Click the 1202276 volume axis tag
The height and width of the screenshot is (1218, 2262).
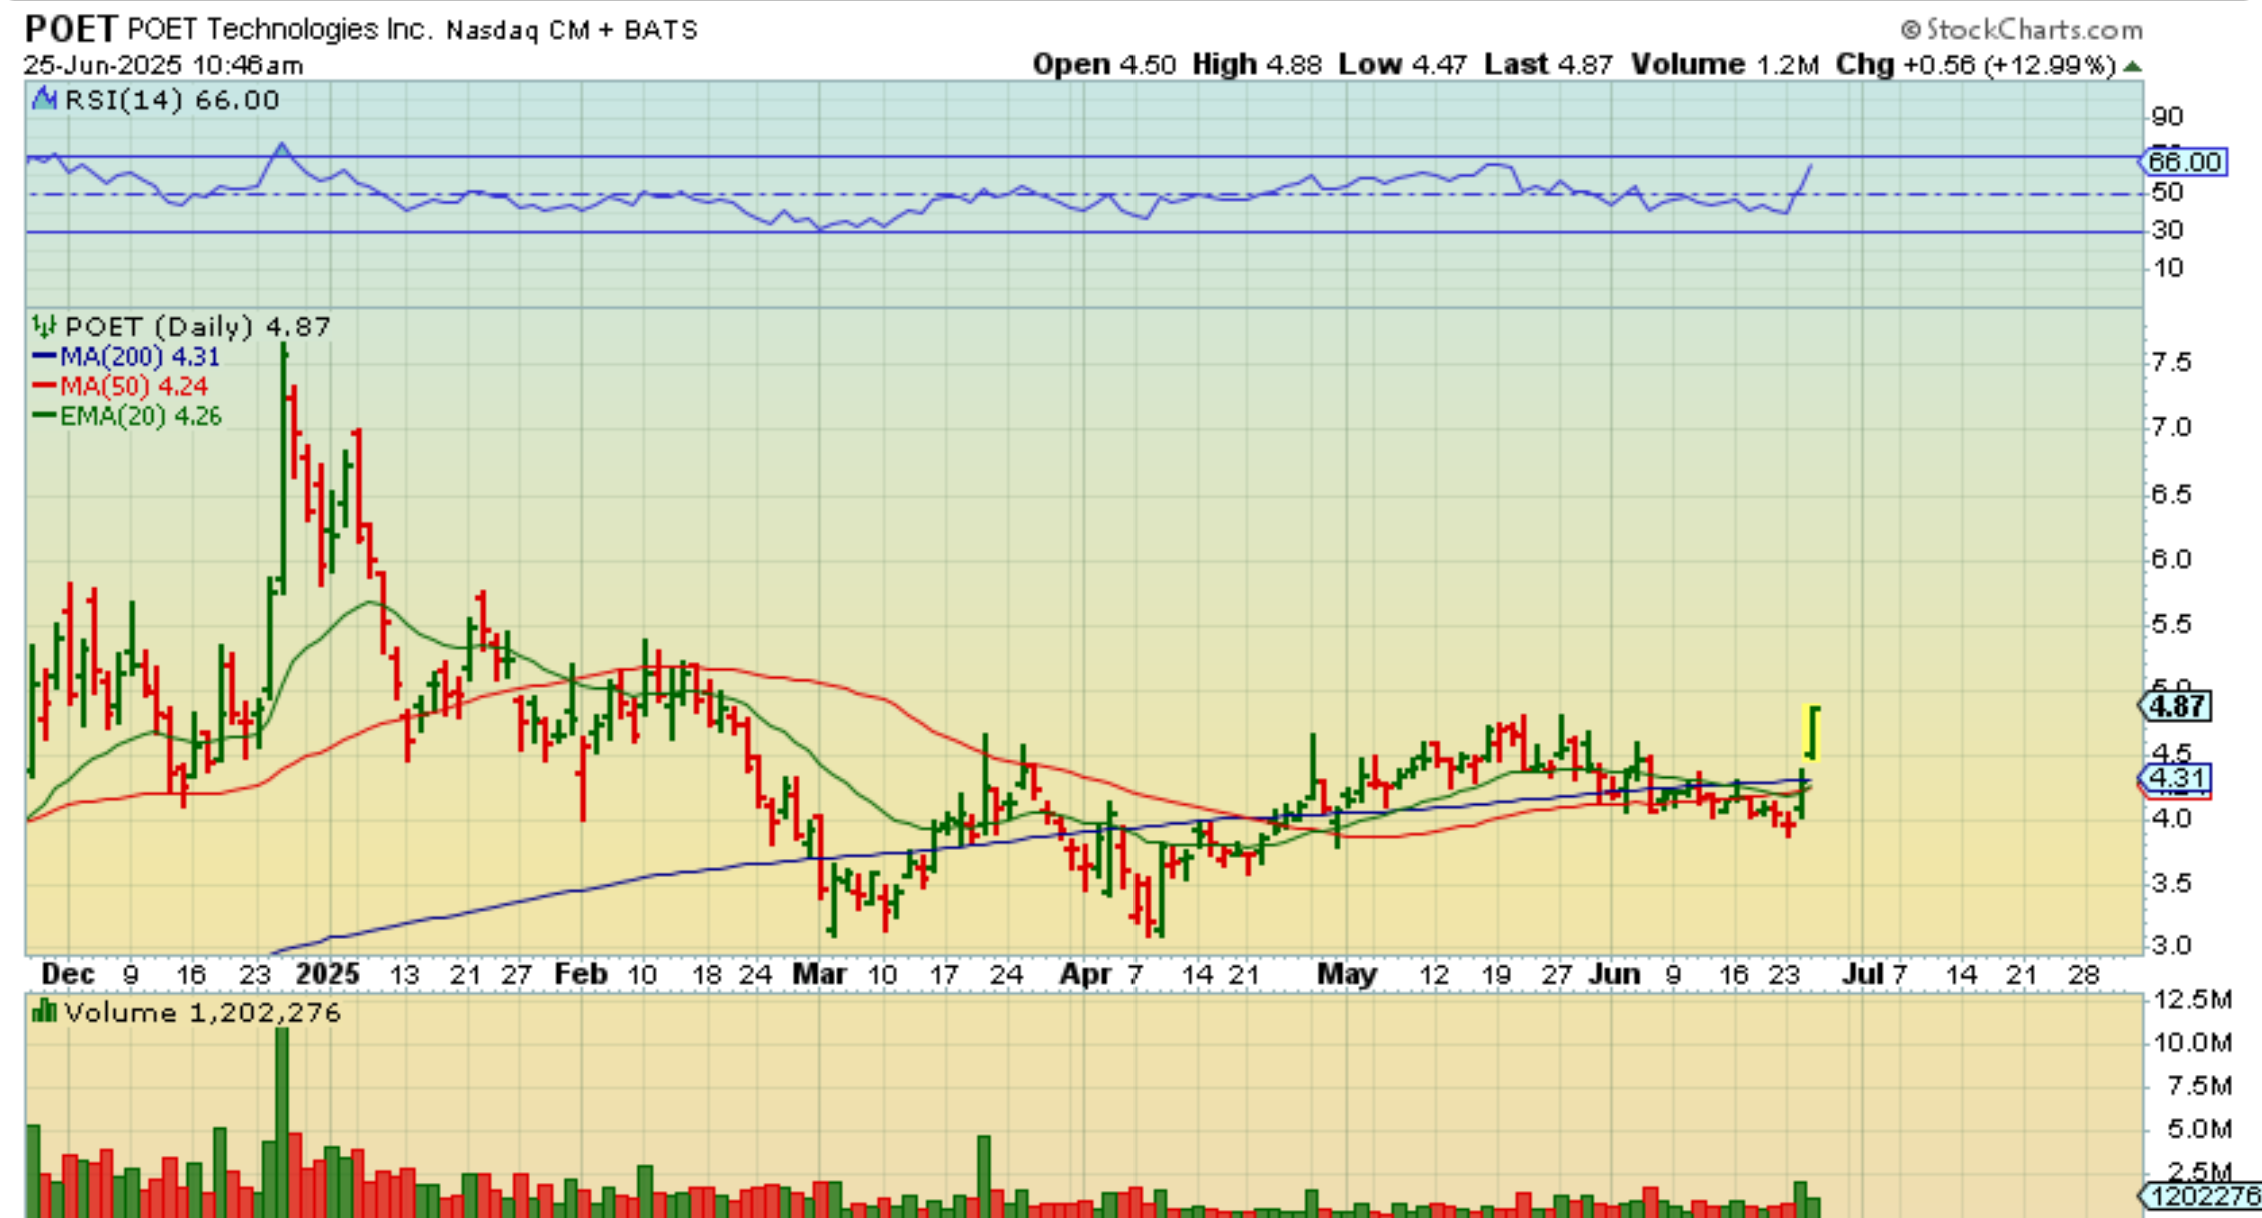pyautogui.click(x=2200, y=1195)
